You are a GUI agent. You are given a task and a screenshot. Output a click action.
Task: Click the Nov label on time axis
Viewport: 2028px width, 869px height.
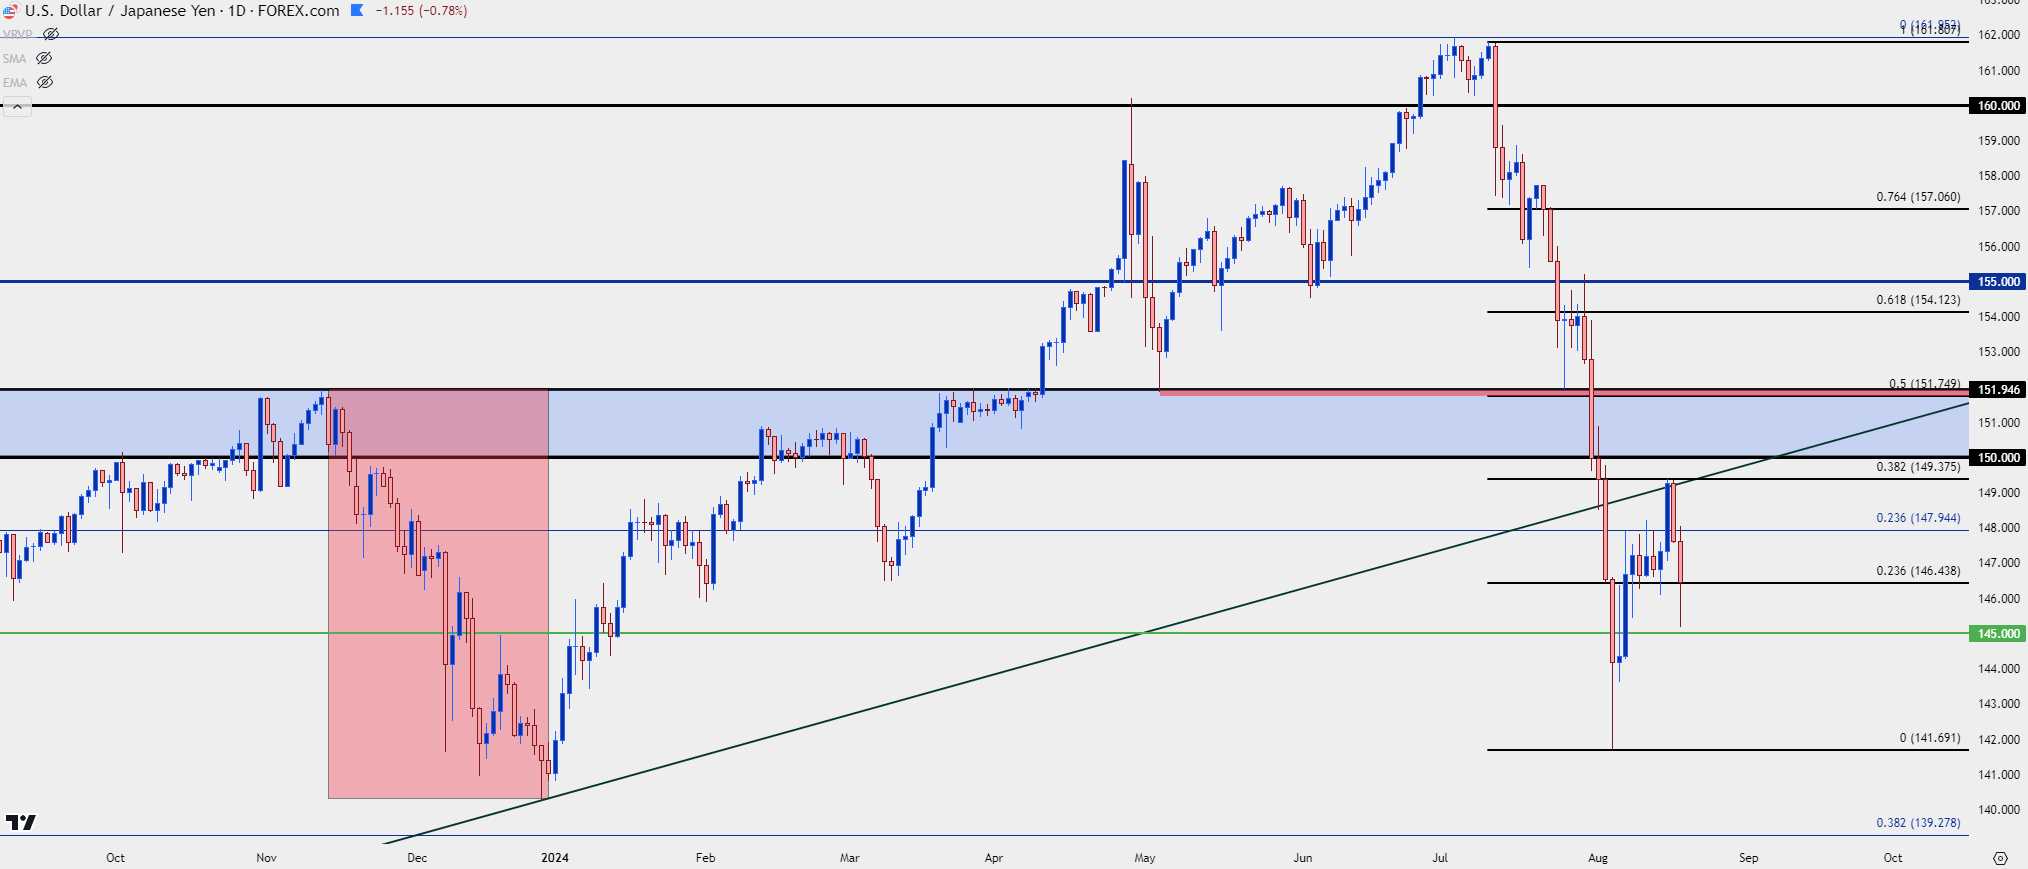pyautogui.click(x=266, y=858)
